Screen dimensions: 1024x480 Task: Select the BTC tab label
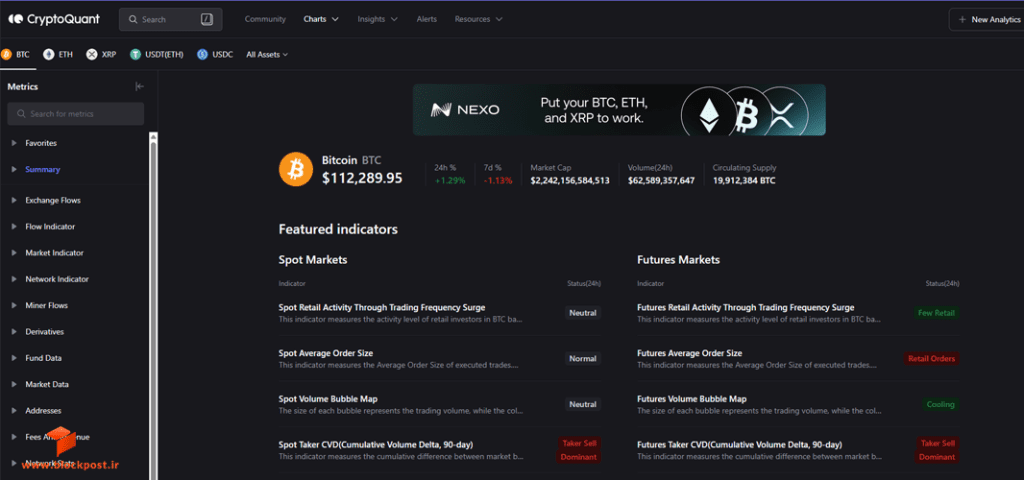tap(23, 55)
